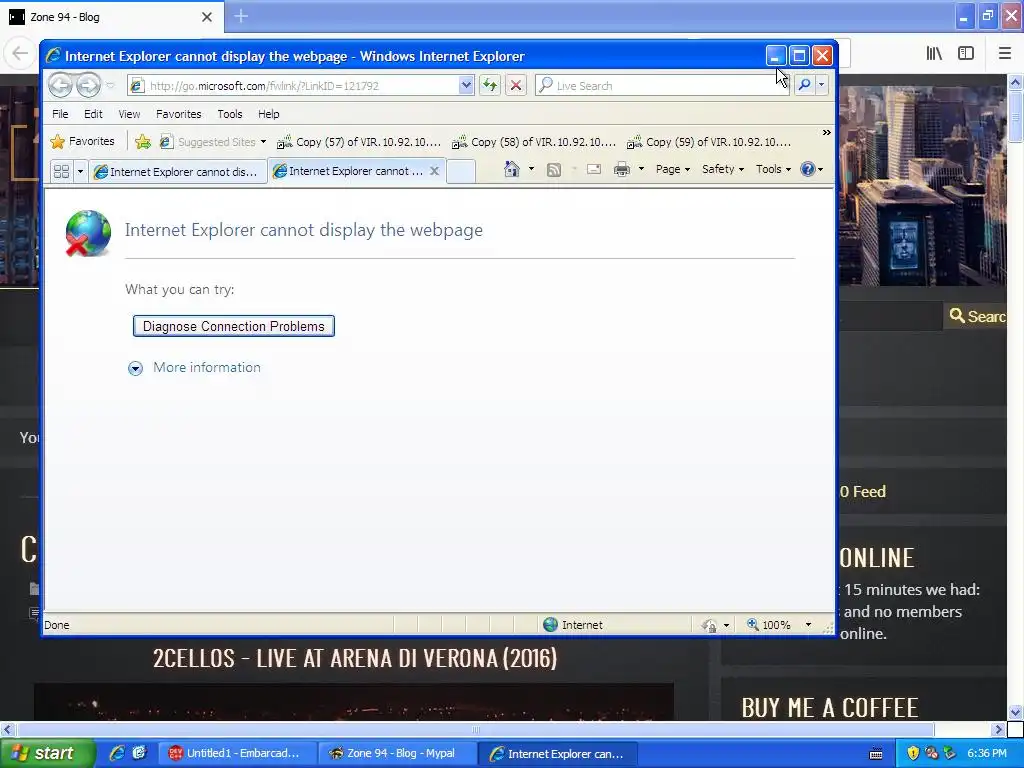Click the security shield tray icon
Image resolution: width=1024 pixels, height=768 pixels.
pos(913,754)
